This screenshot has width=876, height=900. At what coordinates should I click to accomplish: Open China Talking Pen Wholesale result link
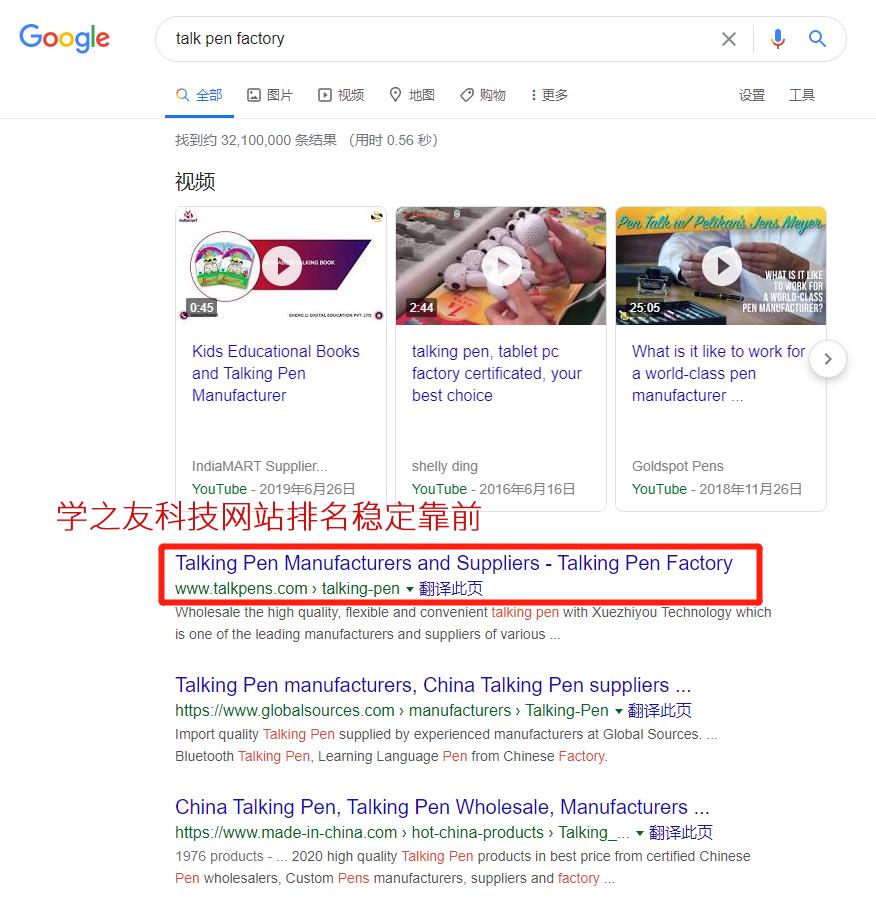pos(442,807)
